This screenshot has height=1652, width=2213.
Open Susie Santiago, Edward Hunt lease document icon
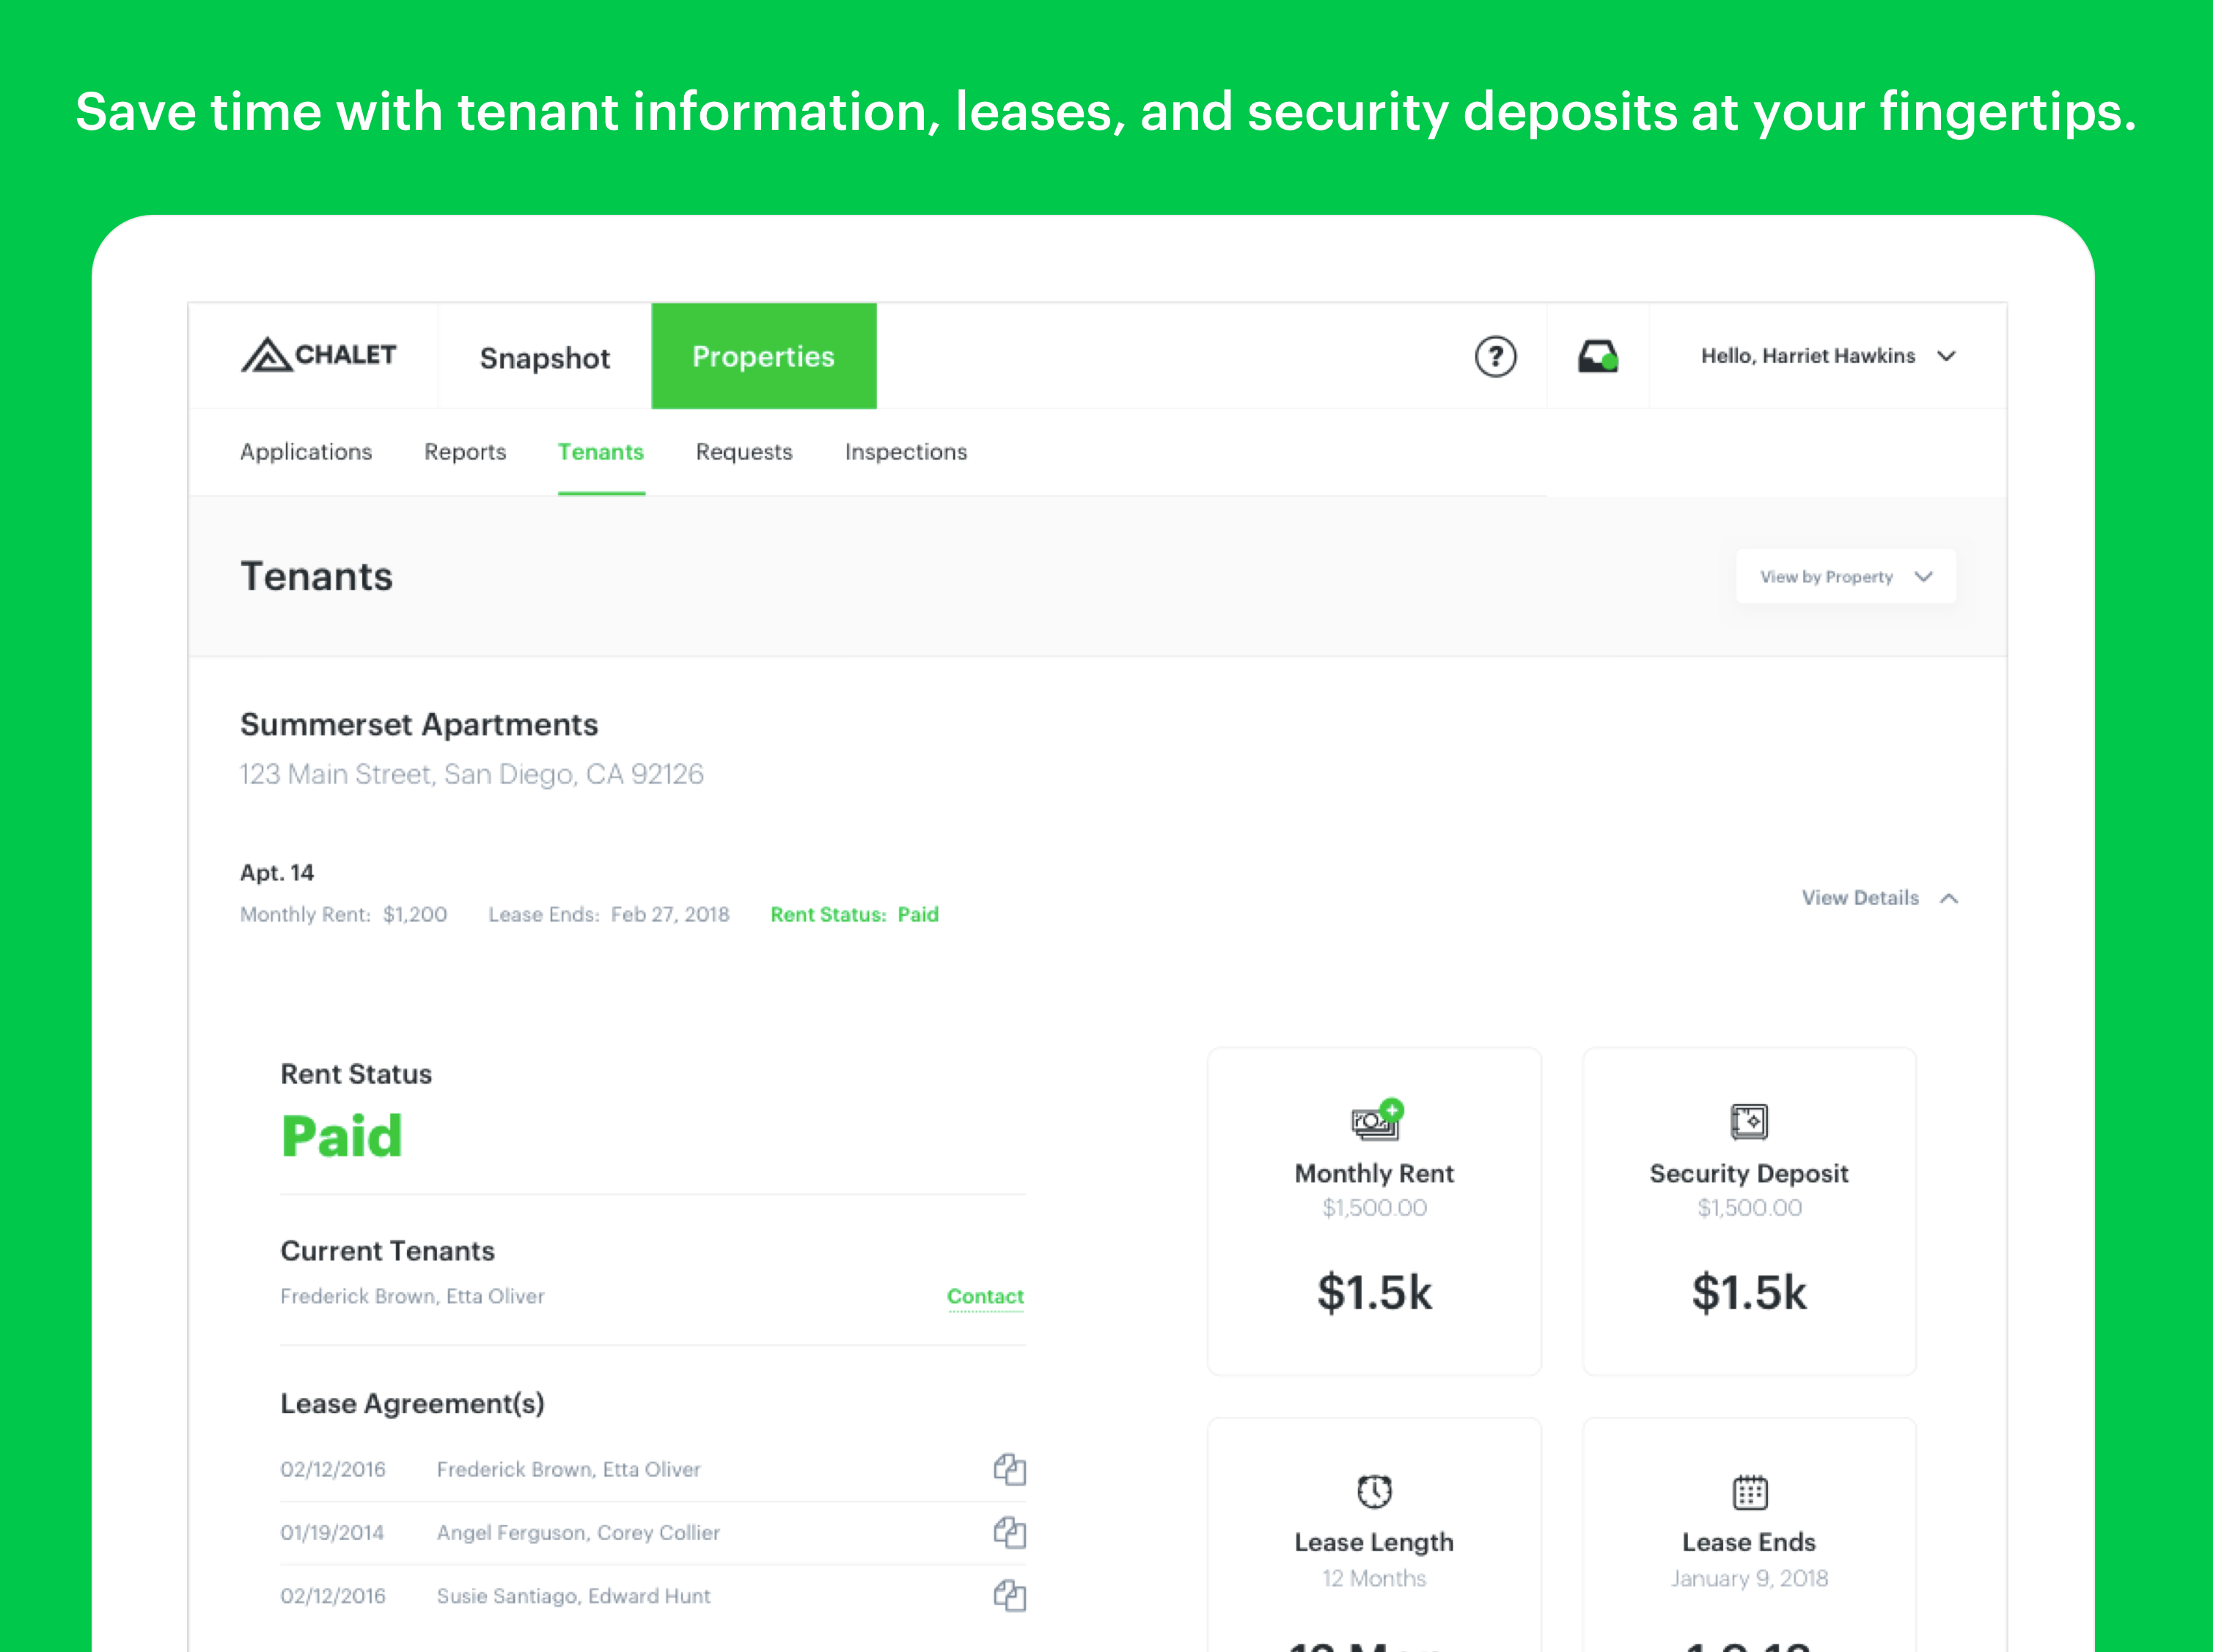pos(1009,1595)
